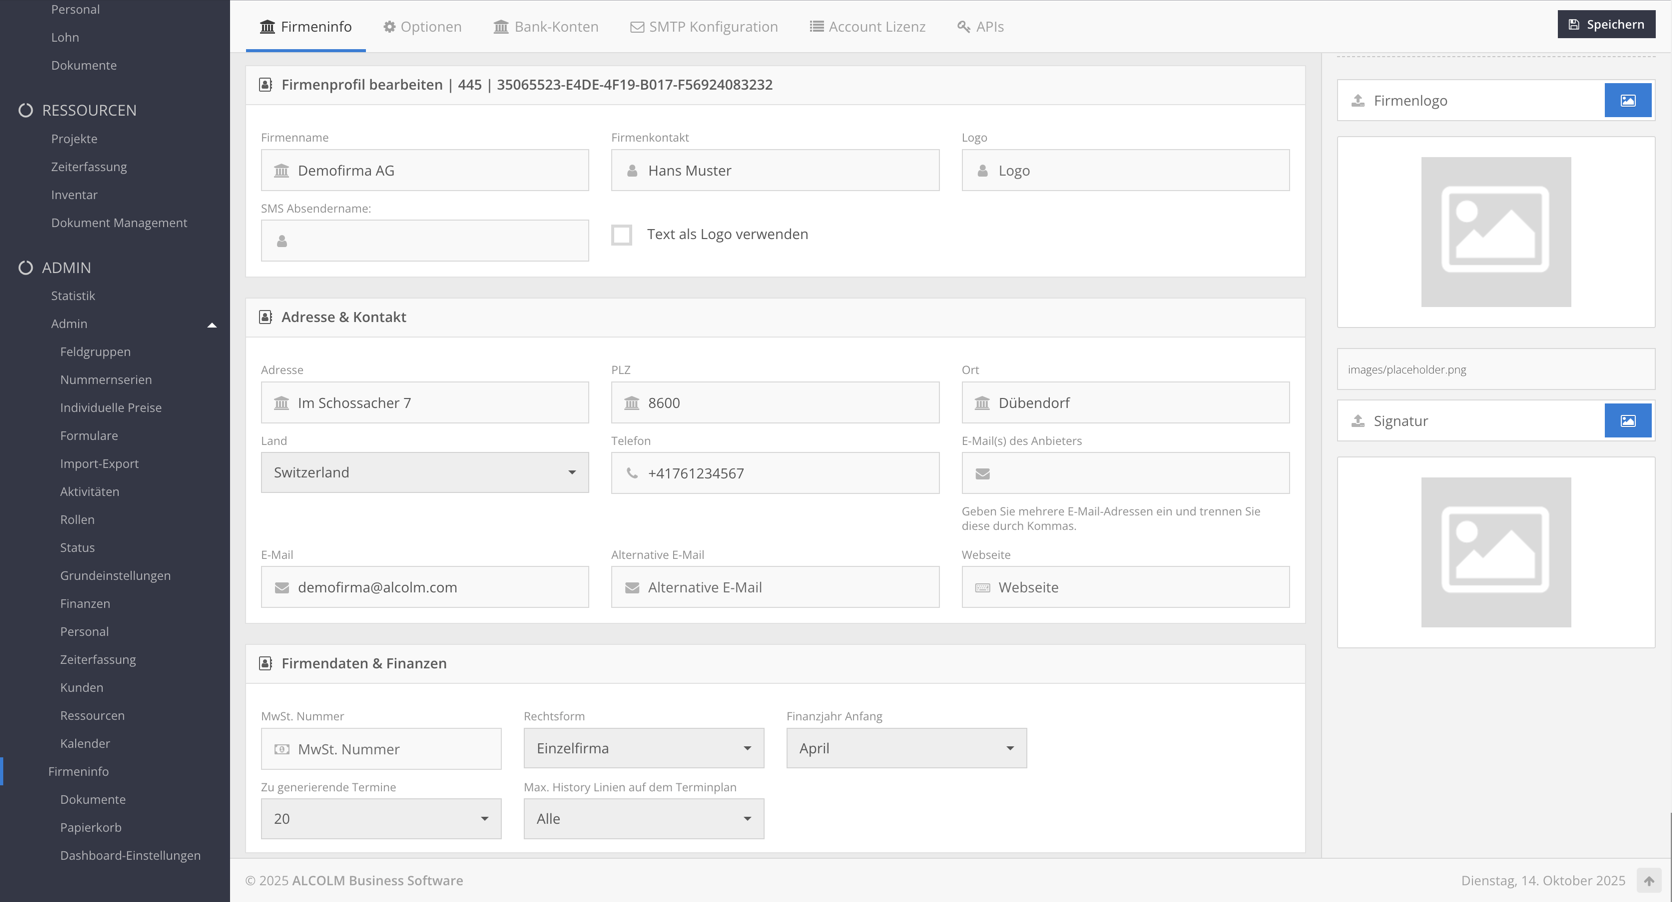Image resolution: width=1673 pixels, height=902 pixels.
Task: Click the Firmenlogo placeholder image thumbnail
Action: 1495,232
